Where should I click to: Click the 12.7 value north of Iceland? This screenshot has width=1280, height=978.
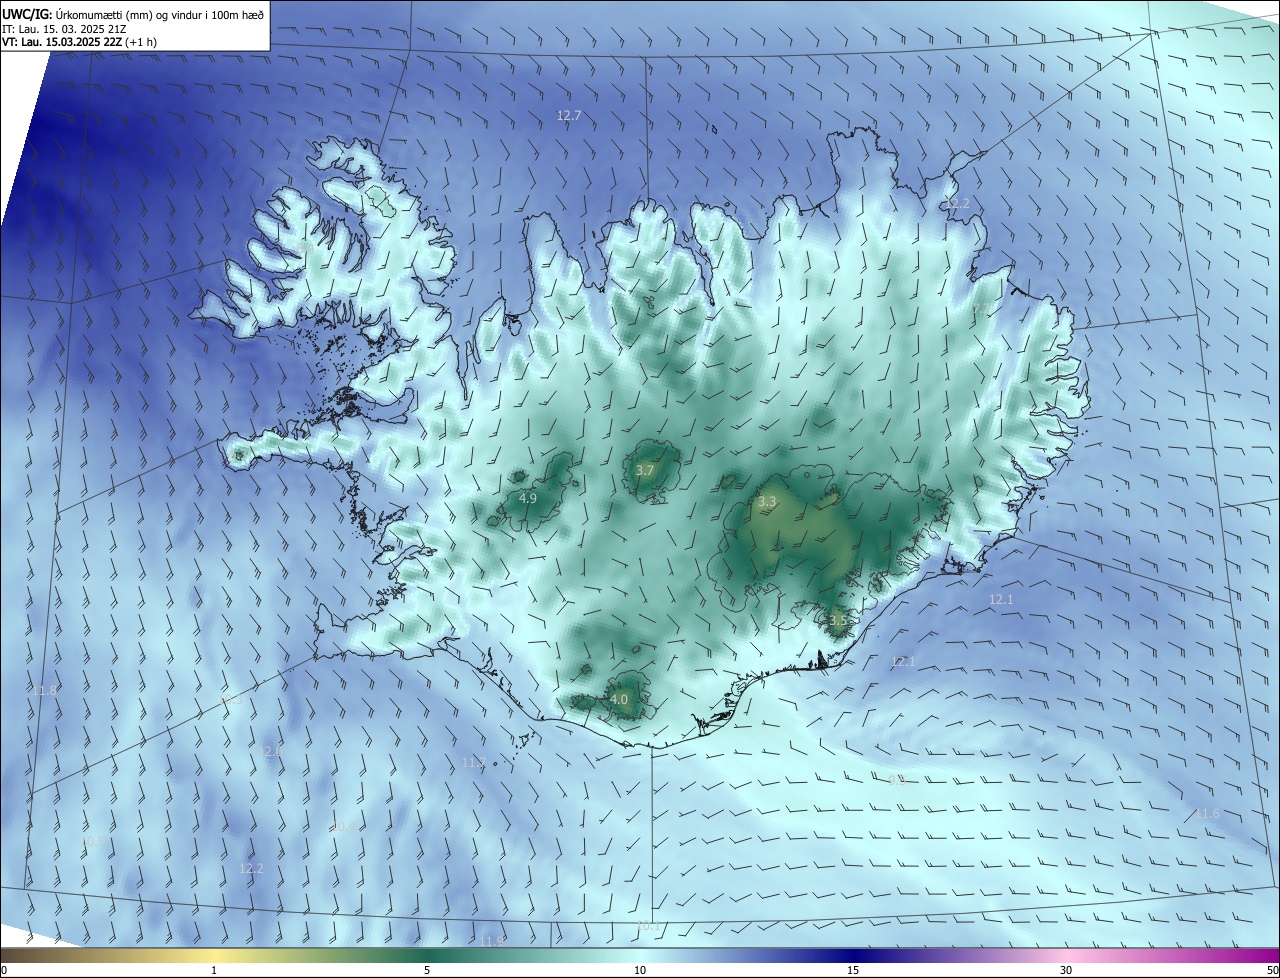coord(569,116)
